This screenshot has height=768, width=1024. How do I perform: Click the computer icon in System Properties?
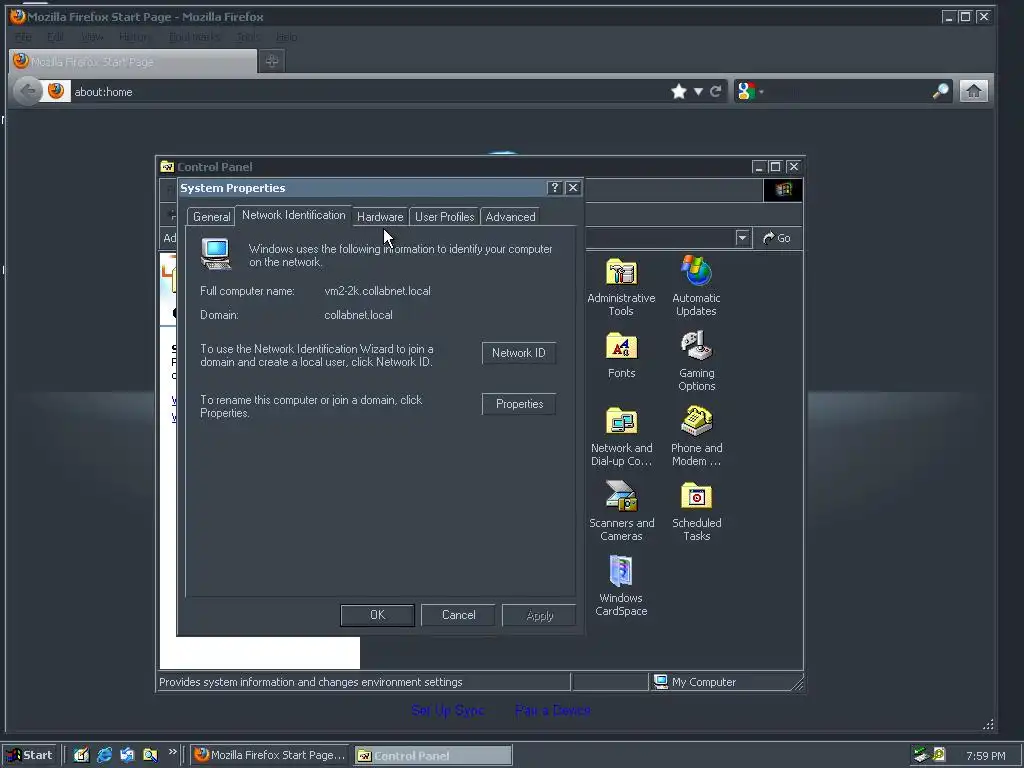[x=216, y=253]
